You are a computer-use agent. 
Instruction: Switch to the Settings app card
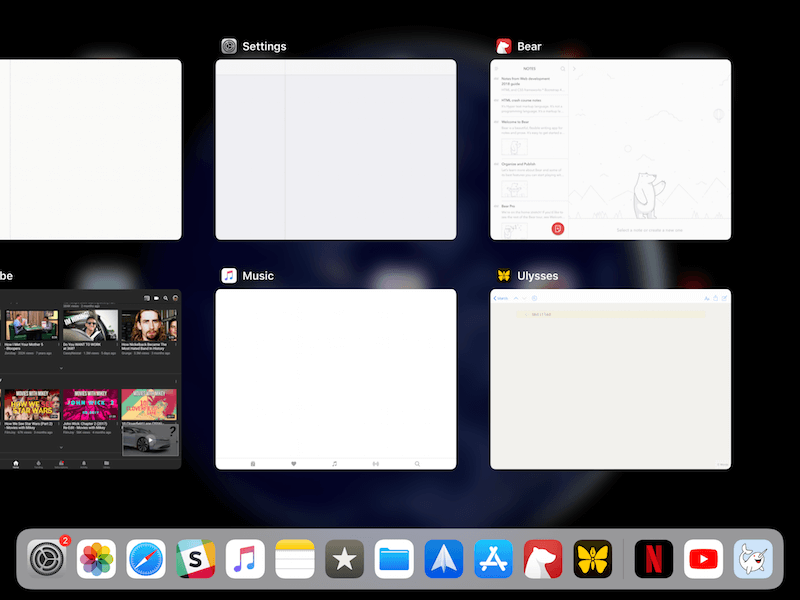(x=336, y=150)
